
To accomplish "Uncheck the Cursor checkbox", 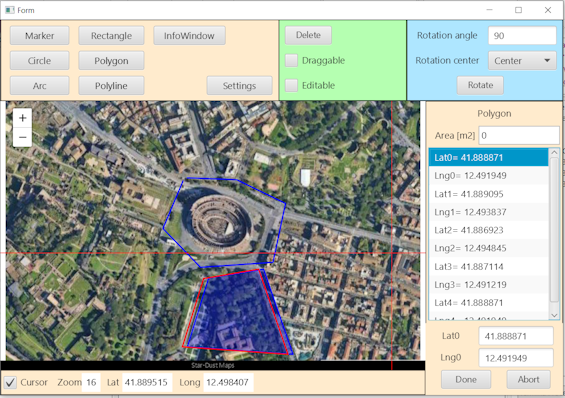I will tap(10, 382).
